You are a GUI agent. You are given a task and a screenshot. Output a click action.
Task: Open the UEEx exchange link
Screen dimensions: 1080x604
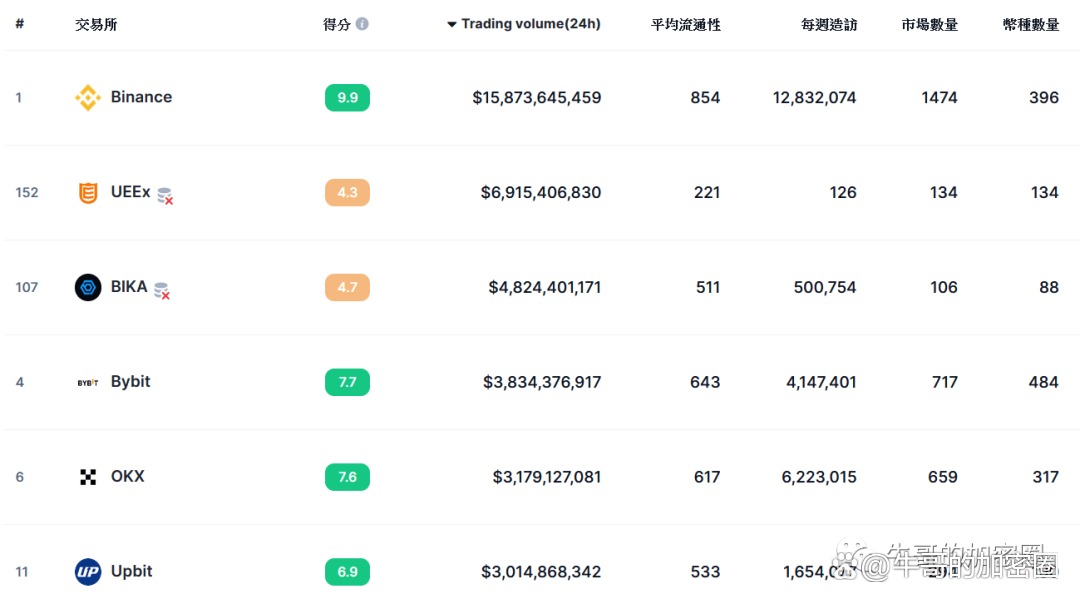pyautogui.click(x=130, y=192)
